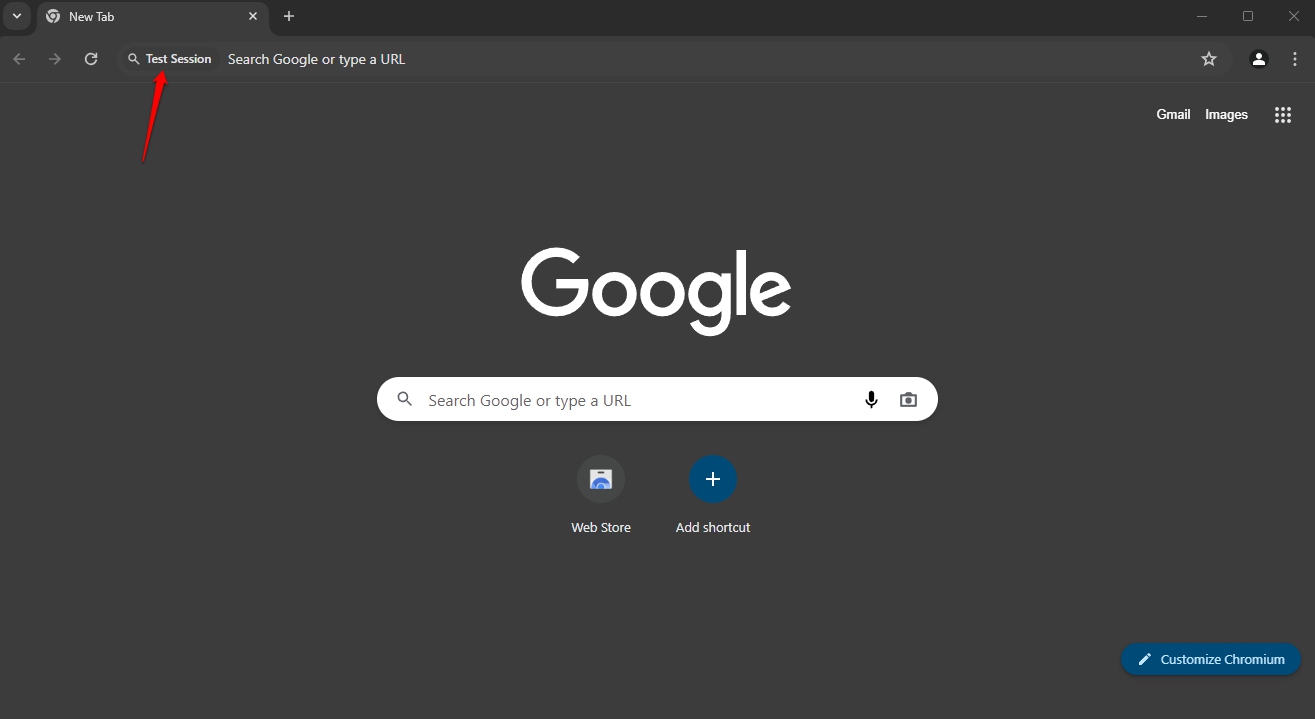This screenshot has height=719, width=1315.
Task: Open the profile avatar menu
Action: pyautogui.click(x=1259, y=59)
